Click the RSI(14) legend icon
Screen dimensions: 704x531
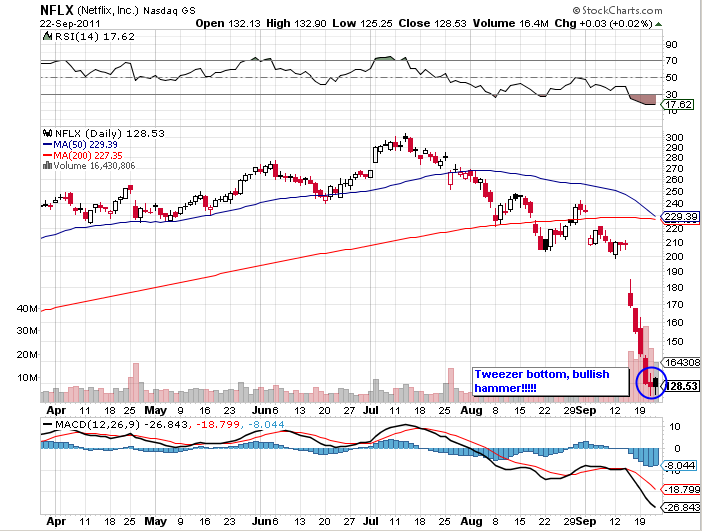45,36
